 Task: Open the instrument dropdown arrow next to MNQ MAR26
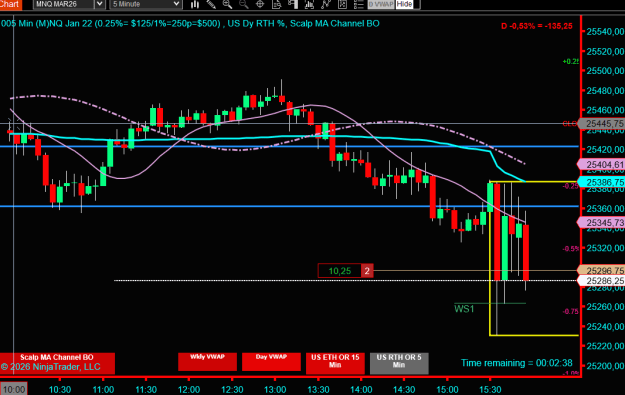point(100,4)
